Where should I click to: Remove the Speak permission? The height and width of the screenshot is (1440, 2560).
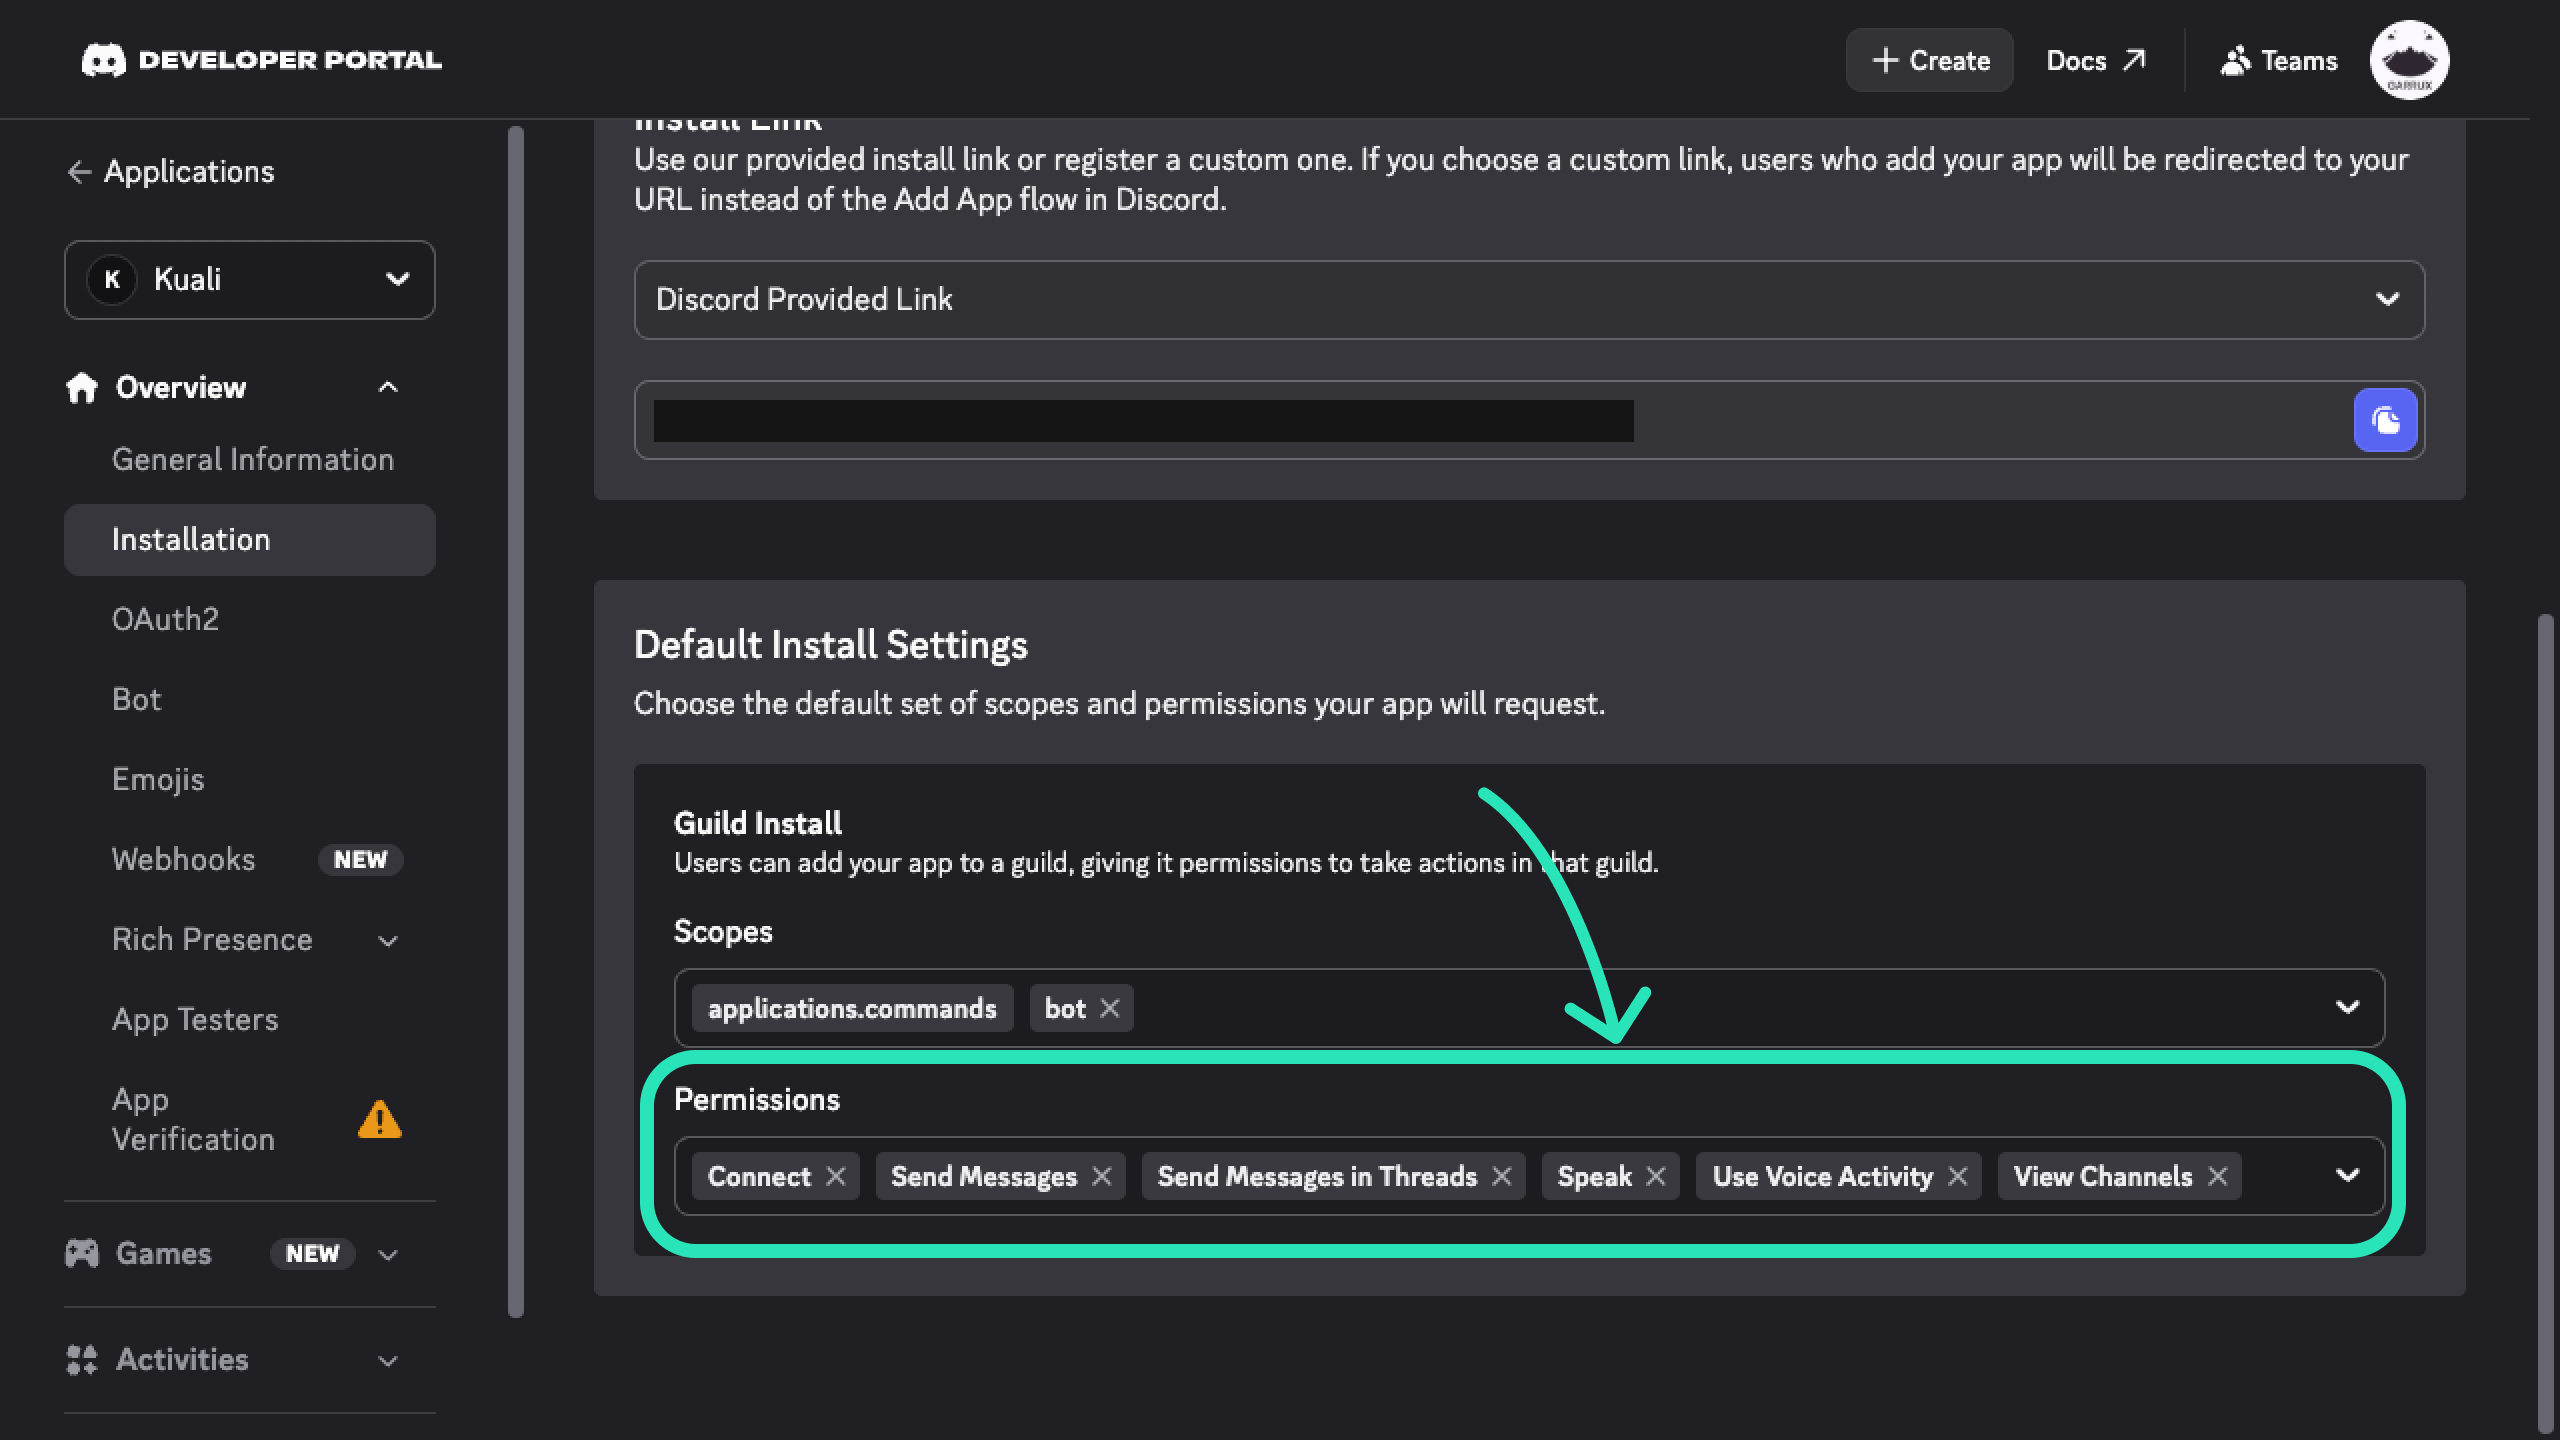pyautogui.click(x=1655, y=1176)
